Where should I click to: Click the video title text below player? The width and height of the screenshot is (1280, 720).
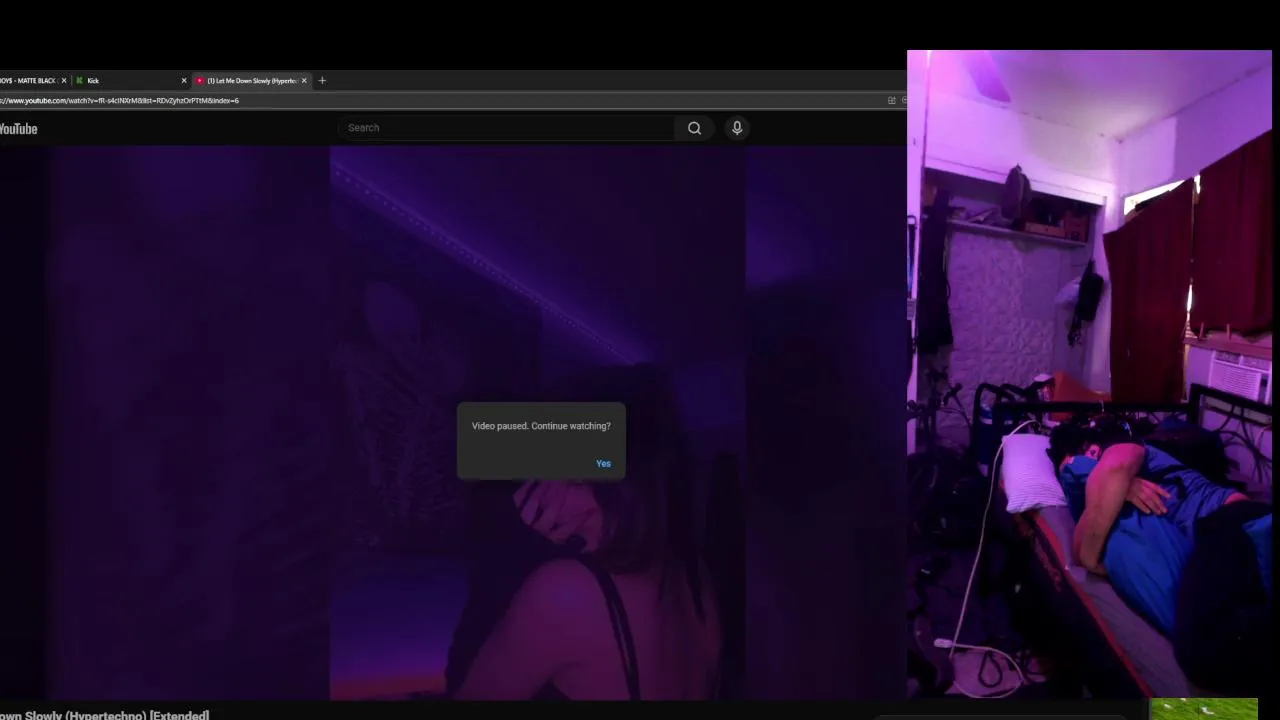coord(104,715)
